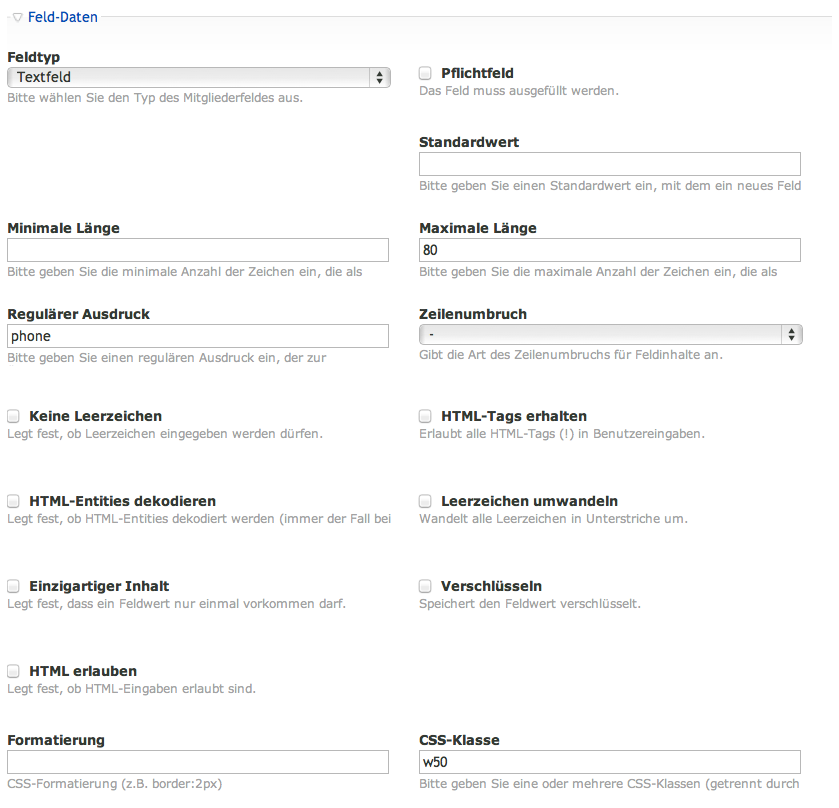Screen dimensions: 839x808
Task: Click the Formatierung input field
Action: (x=197, y=762)
